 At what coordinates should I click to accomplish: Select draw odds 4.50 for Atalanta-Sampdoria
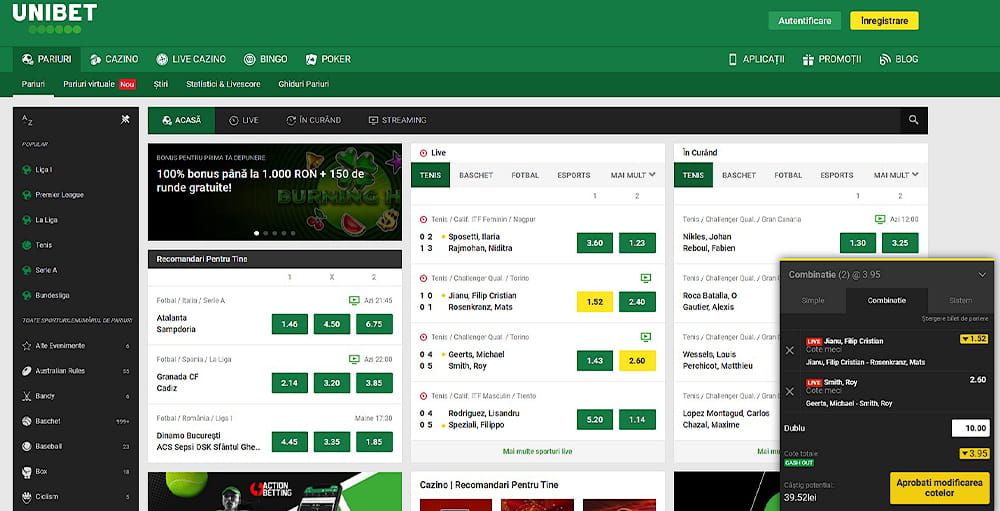[x=332, y=324]
